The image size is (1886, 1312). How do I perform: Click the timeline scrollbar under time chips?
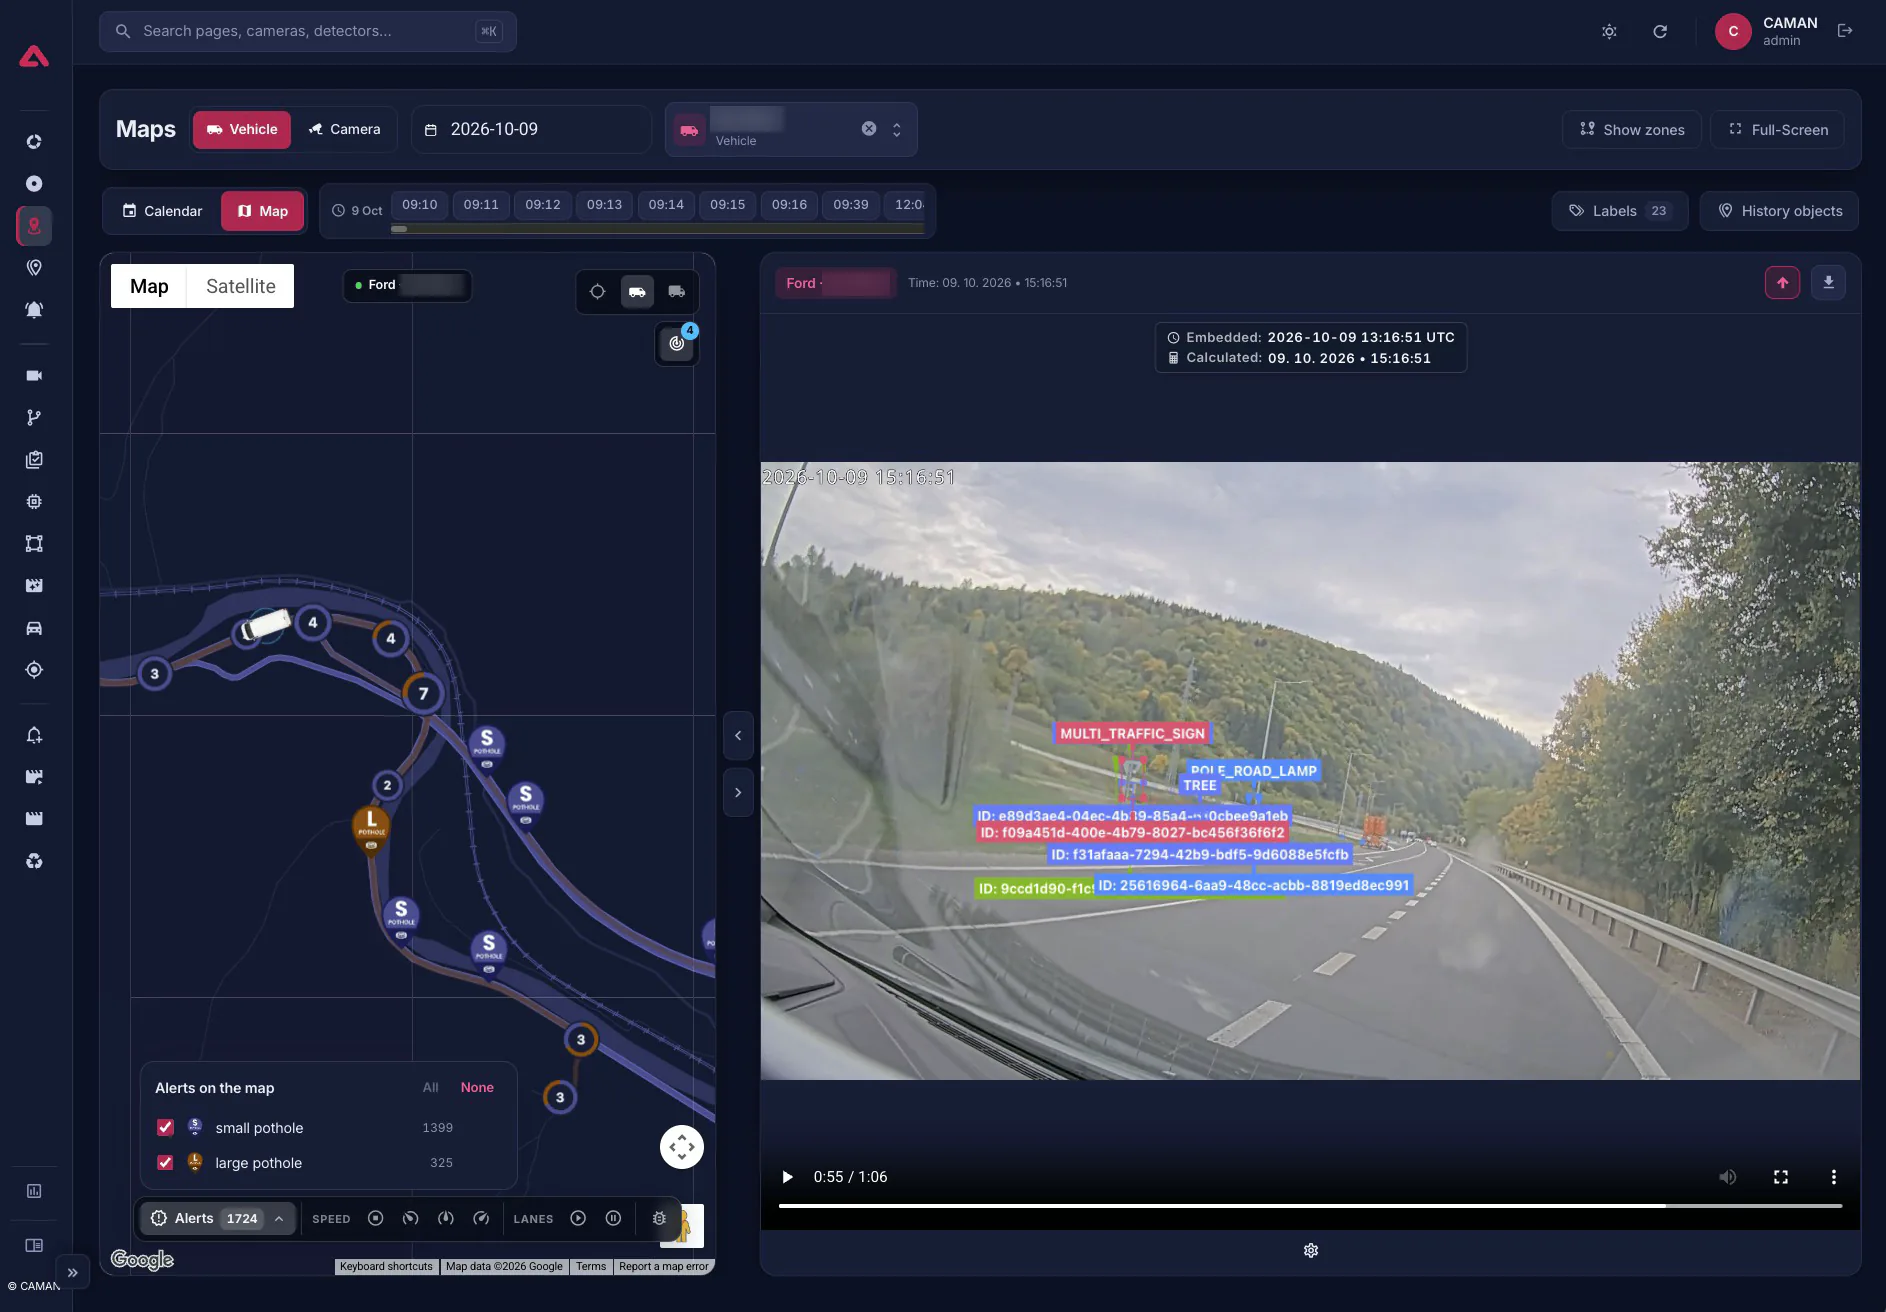pyautogui.click(x=657, y=229)
